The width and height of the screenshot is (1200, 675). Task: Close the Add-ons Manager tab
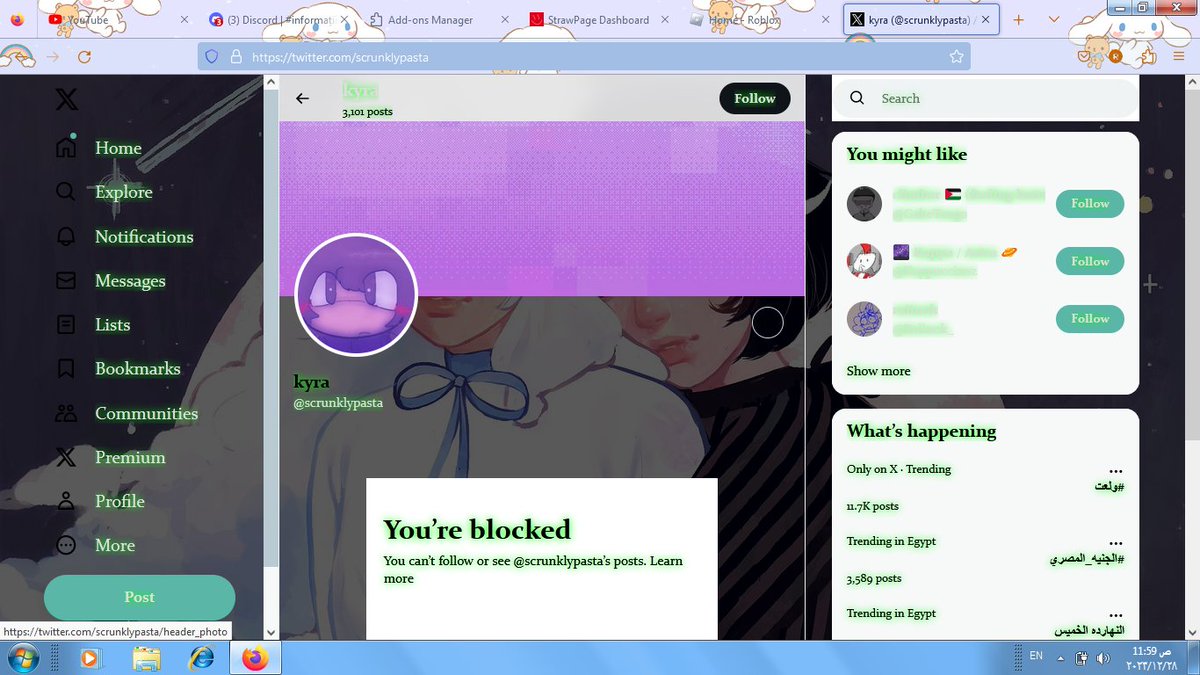(x=504, y=19)
